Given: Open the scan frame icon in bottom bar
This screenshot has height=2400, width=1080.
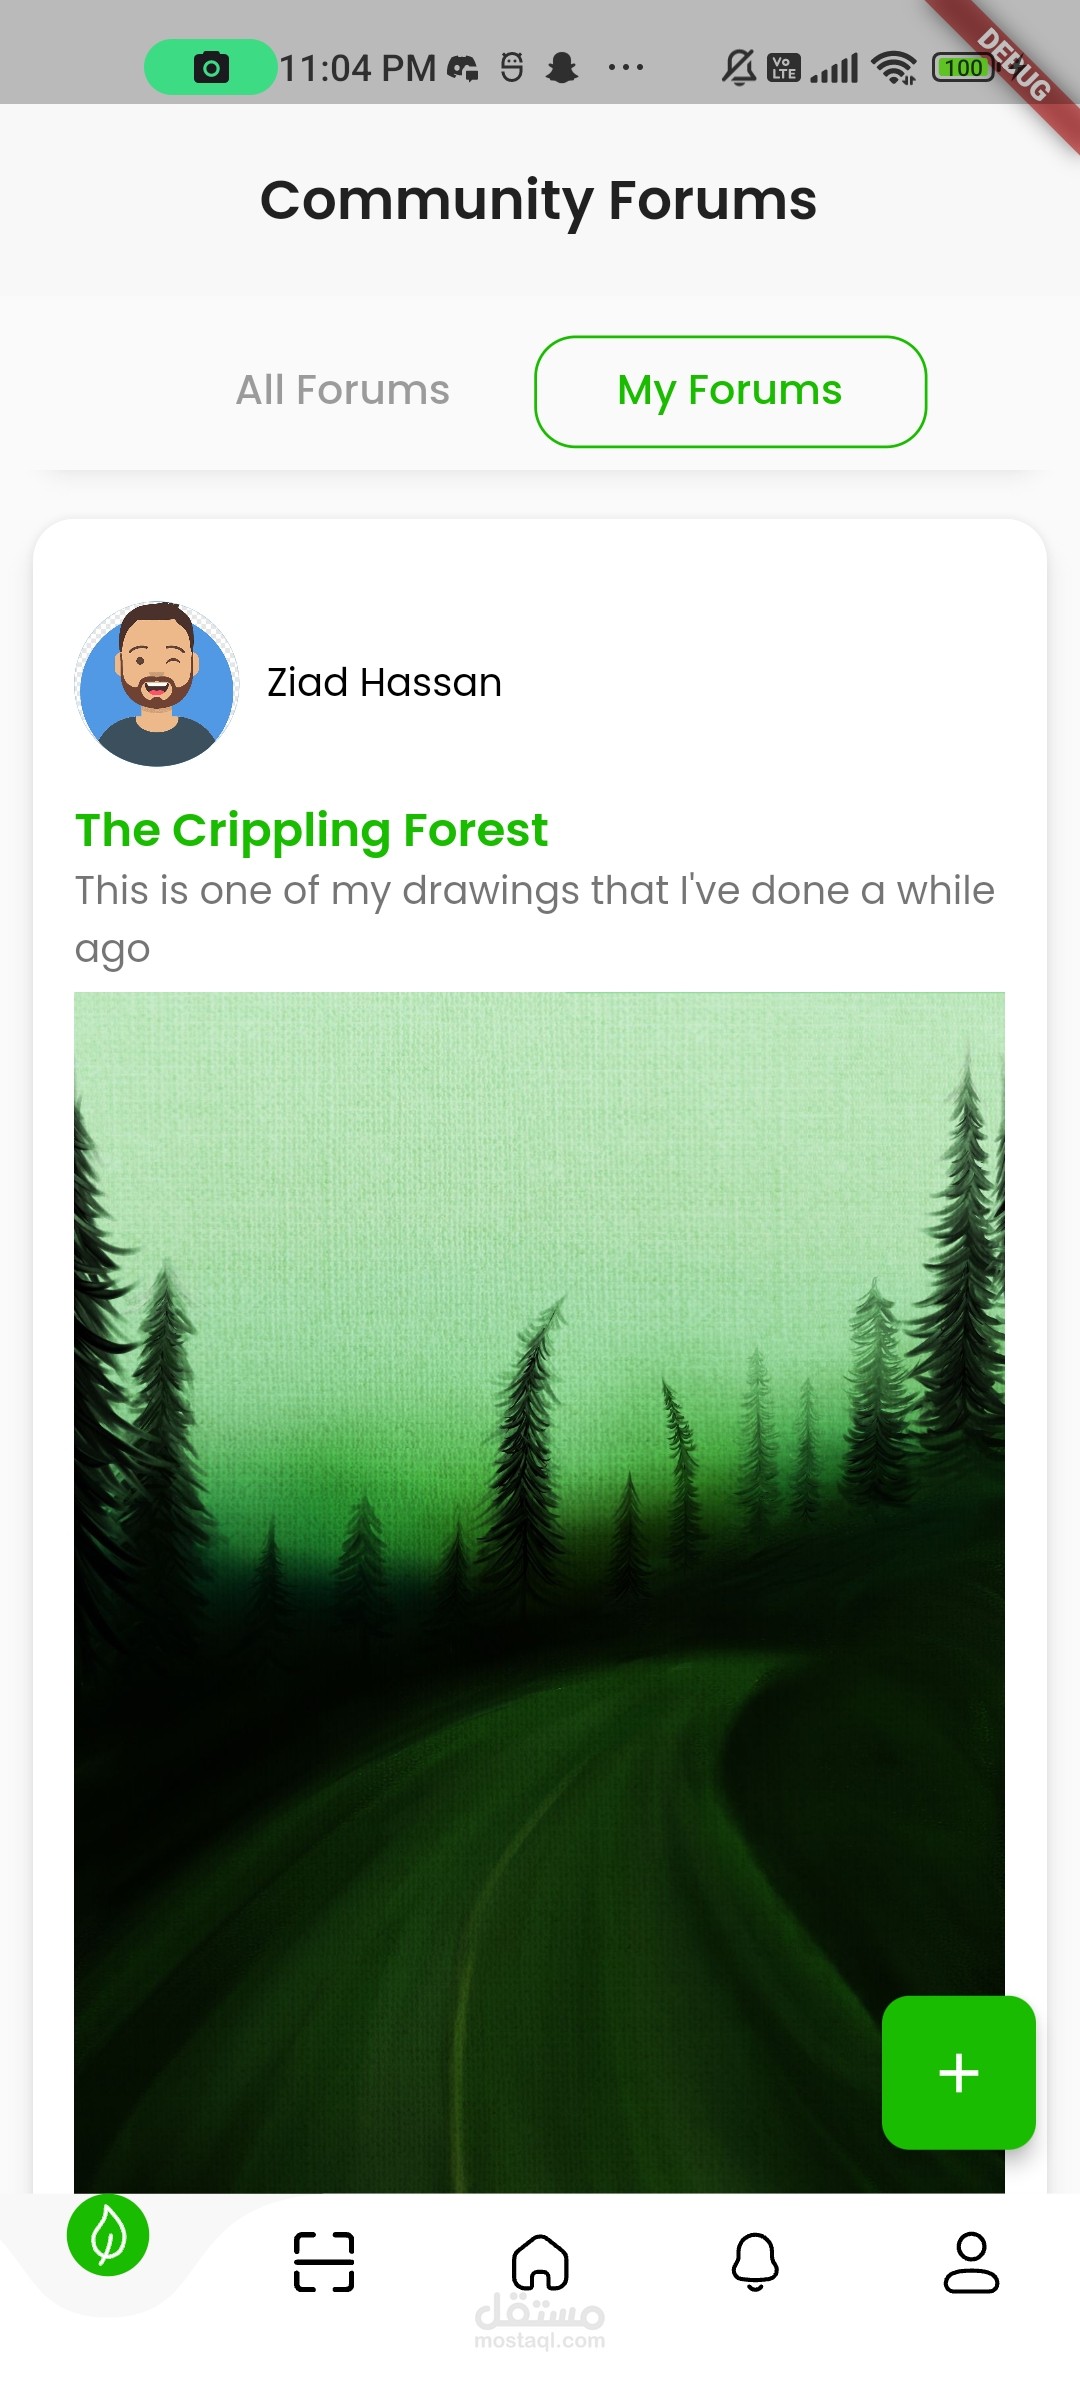Looking at the screenshot, I should click(324, 2261).
